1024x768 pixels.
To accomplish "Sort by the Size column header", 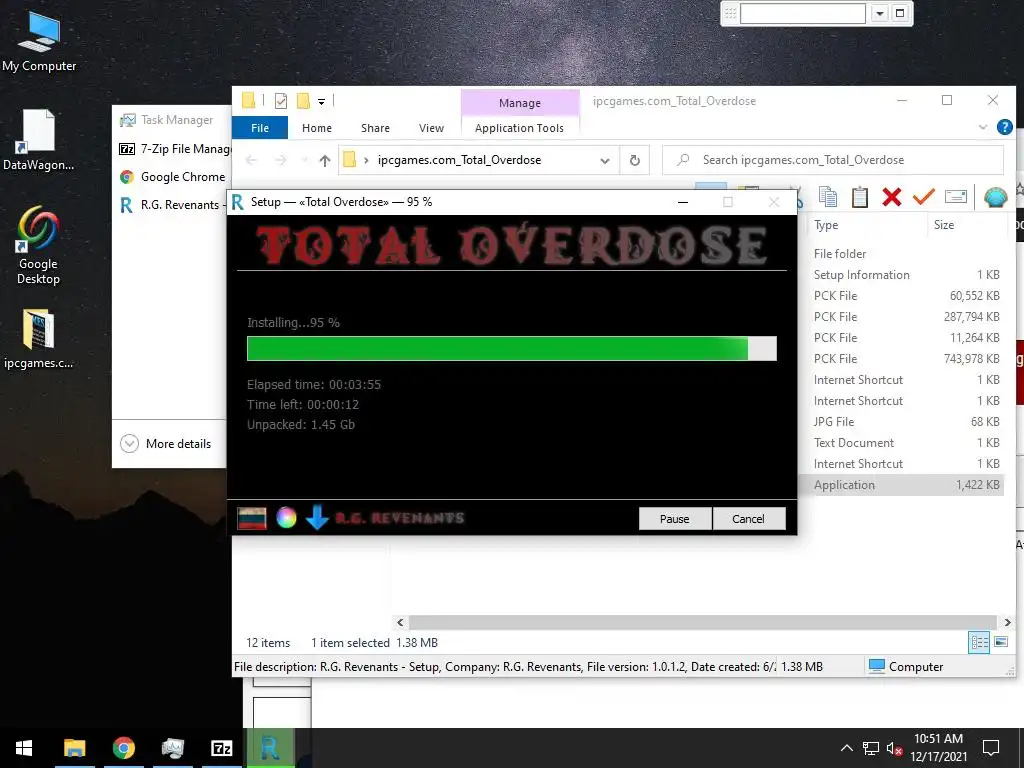I will coord(944,225).
